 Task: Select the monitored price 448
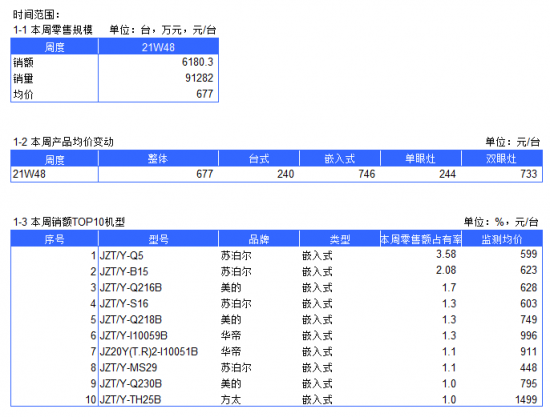[x=529, y=368]
